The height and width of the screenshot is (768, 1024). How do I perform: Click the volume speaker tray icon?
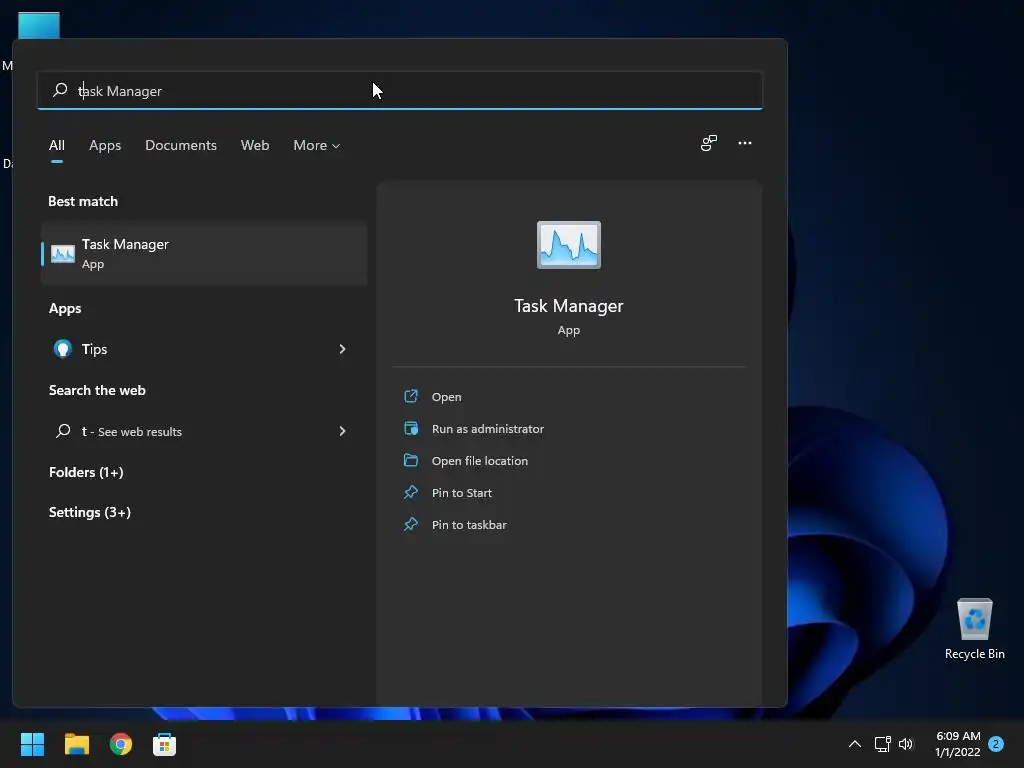906,744
